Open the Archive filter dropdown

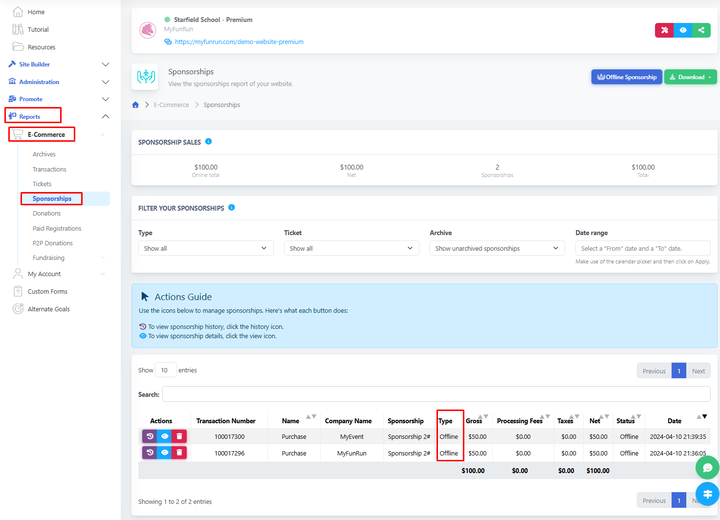tap(497, 248)
